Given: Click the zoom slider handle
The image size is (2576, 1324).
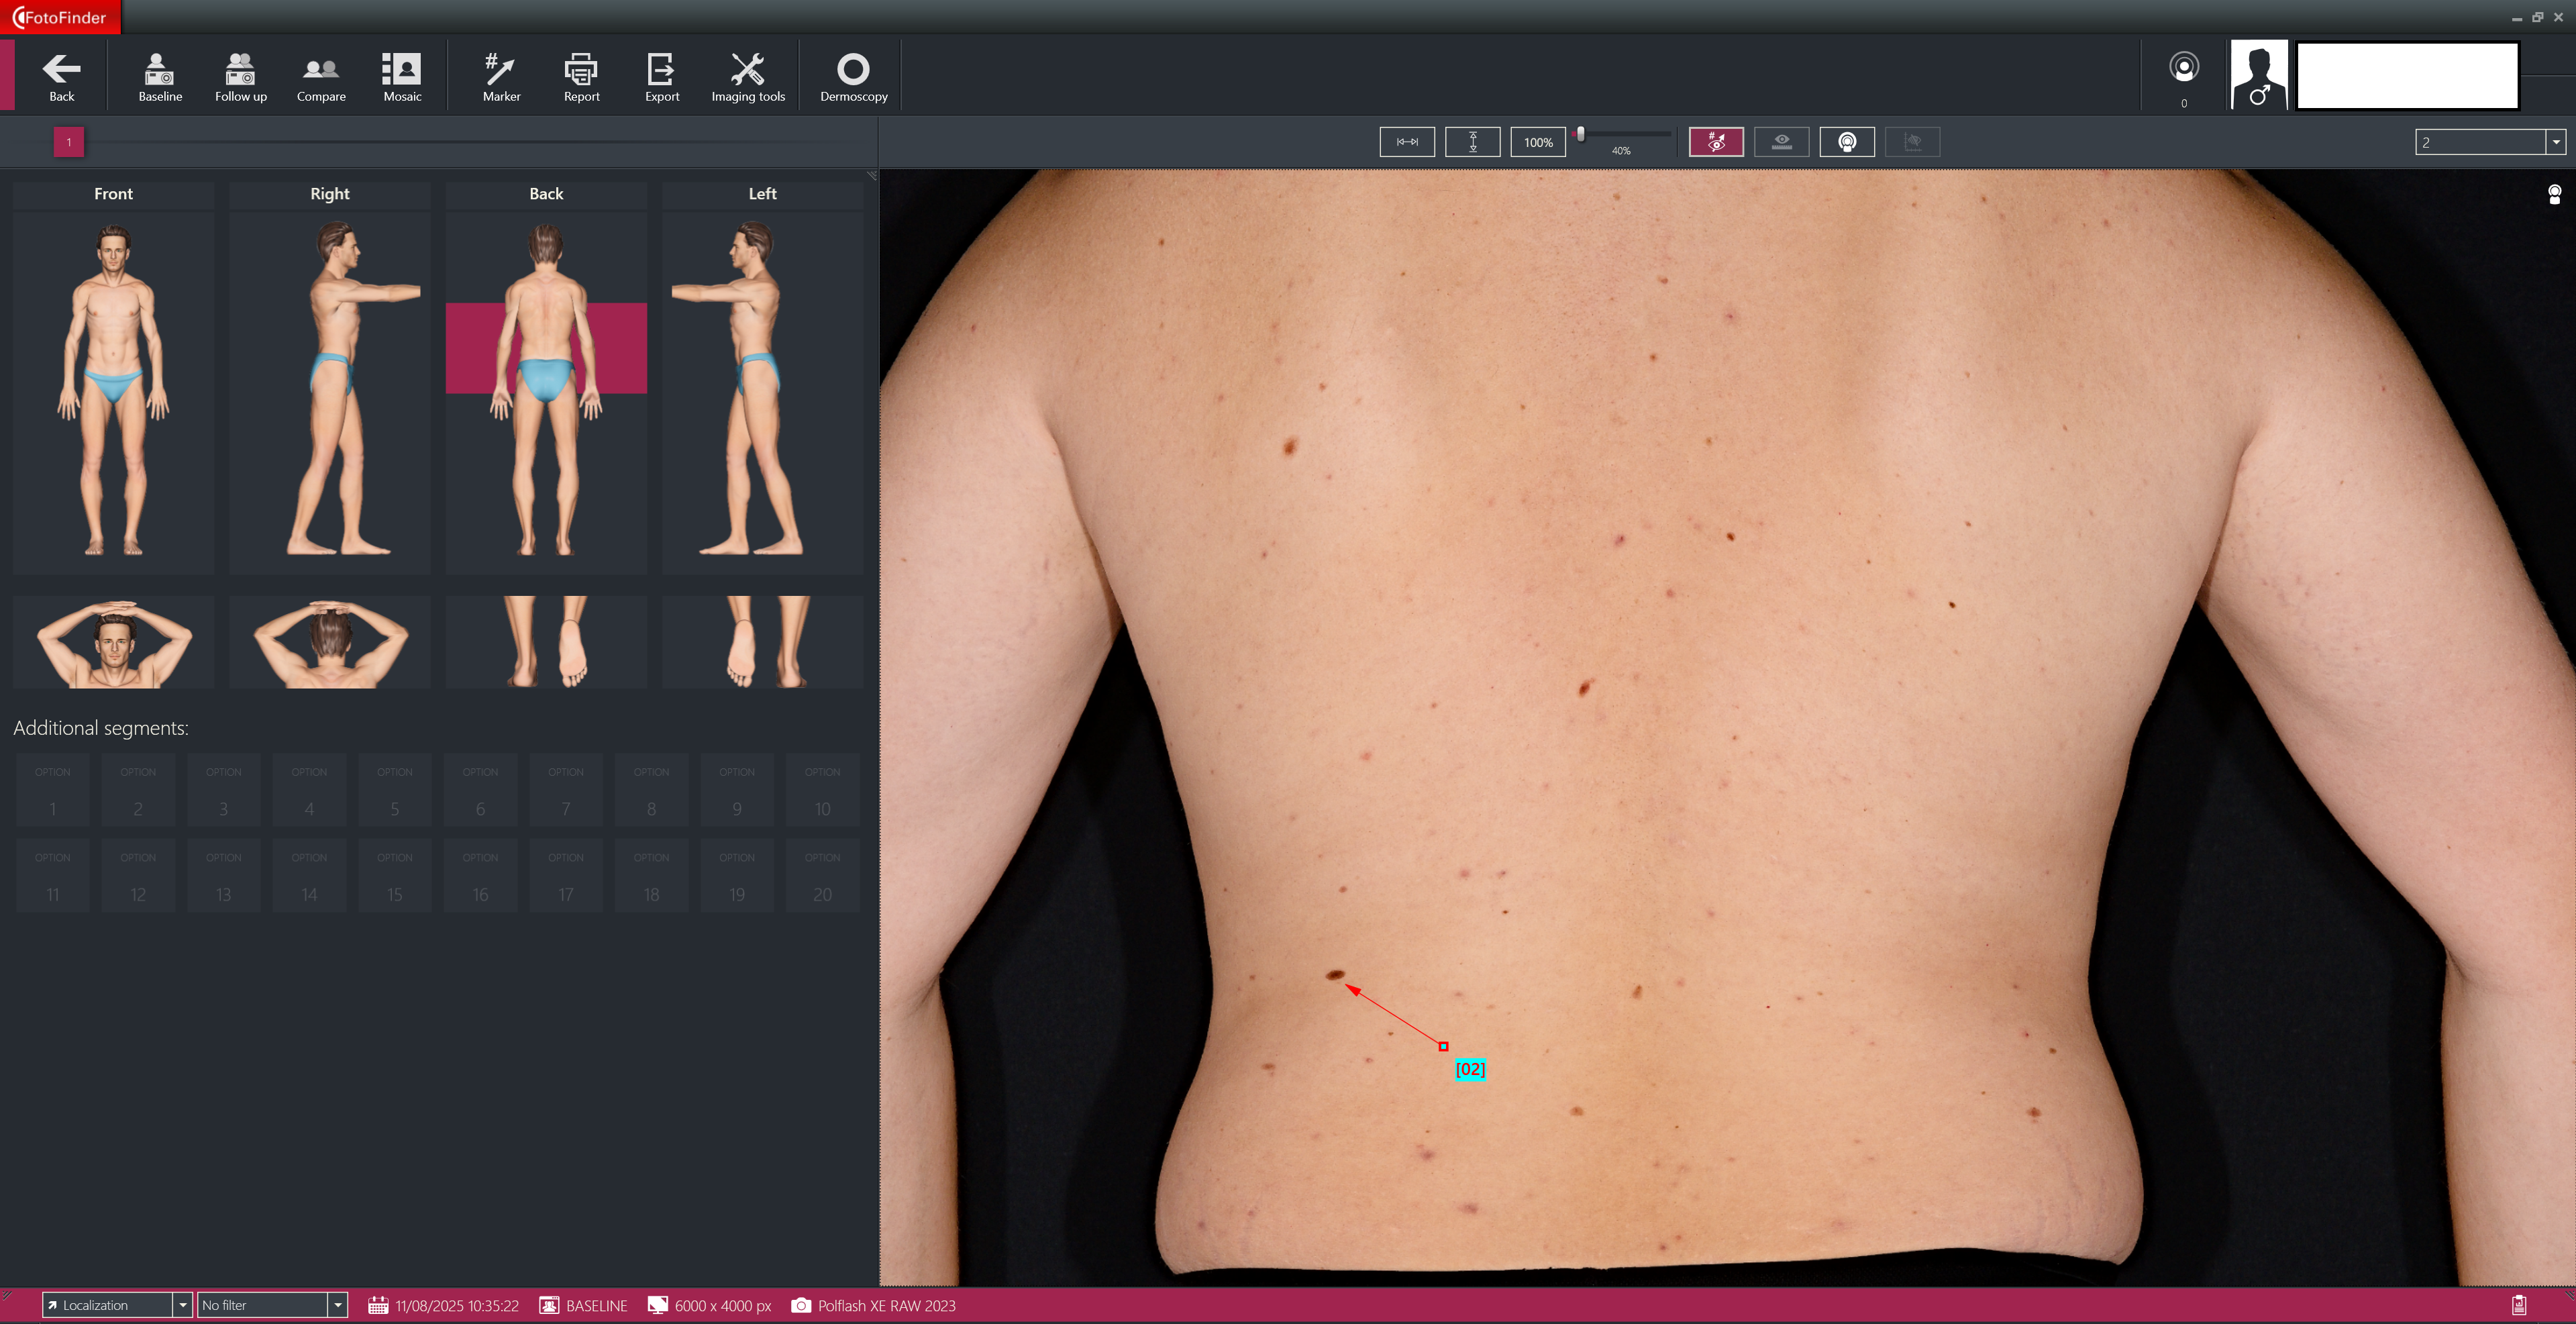Looking at the screenshot, I should [1580, 134].
